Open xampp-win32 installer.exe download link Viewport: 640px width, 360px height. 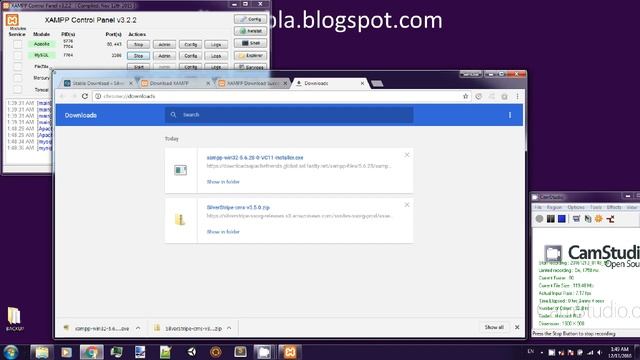coord(255,158)
